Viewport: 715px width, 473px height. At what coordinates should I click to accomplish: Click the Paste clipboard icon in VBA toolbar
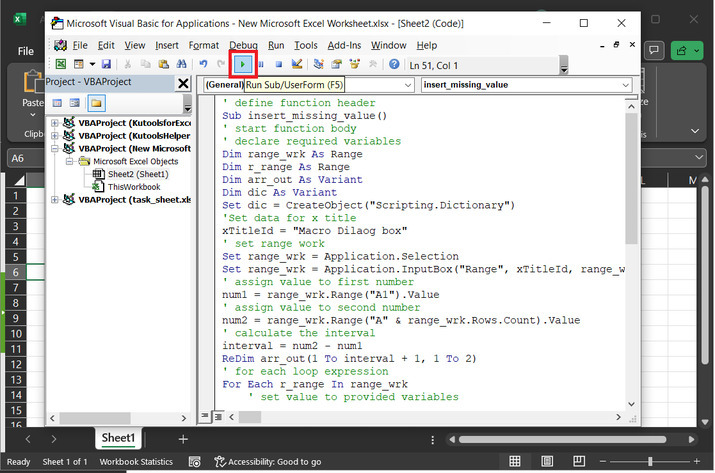[163, 64]
